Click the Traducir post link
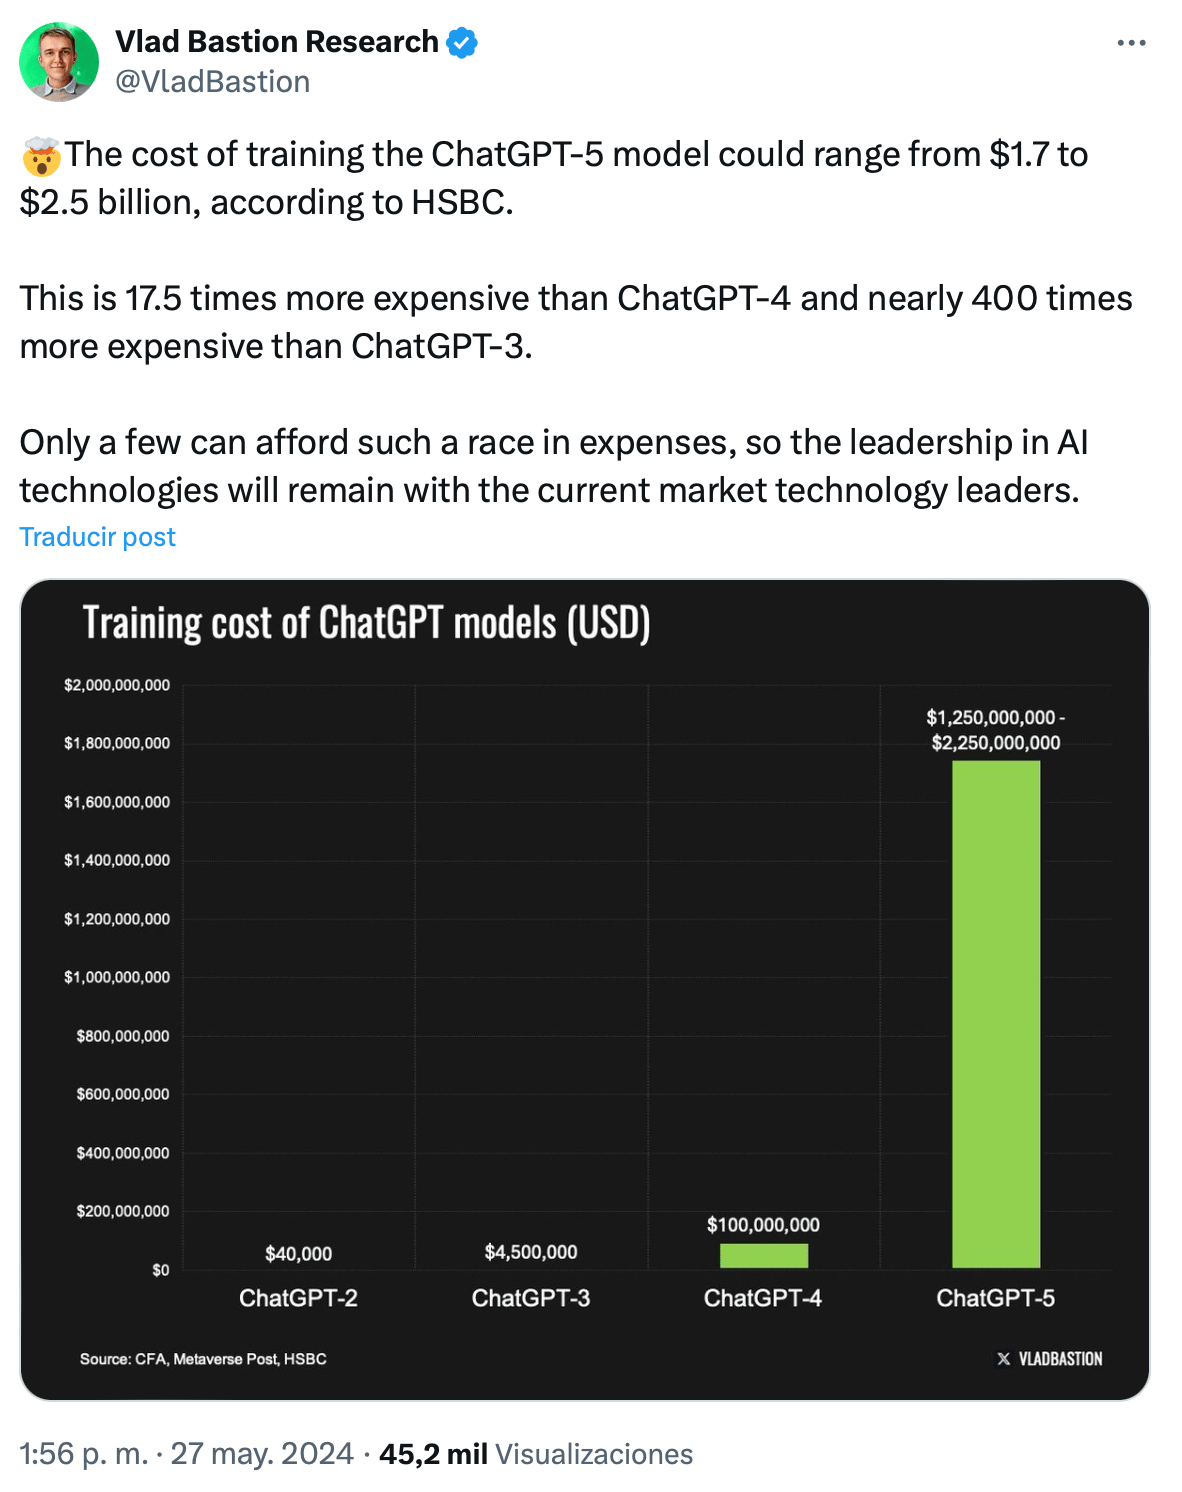Viewport: 1182px width, 1492px height. point(97,537)
